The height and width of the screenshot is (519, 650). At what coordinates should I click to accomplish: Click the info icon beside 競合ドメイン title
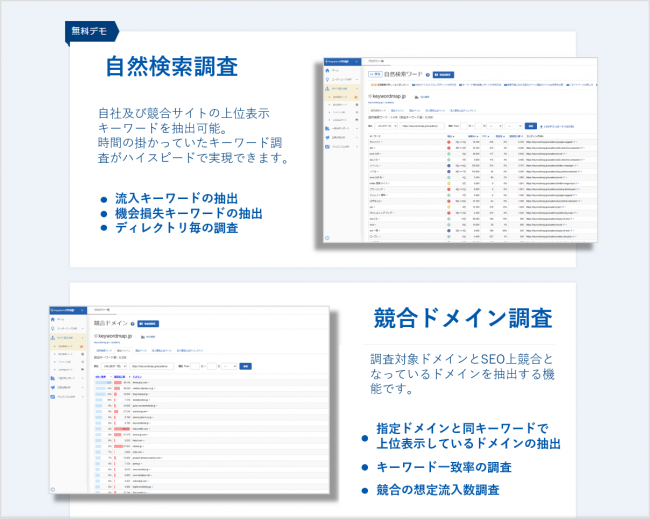point(133,324)
